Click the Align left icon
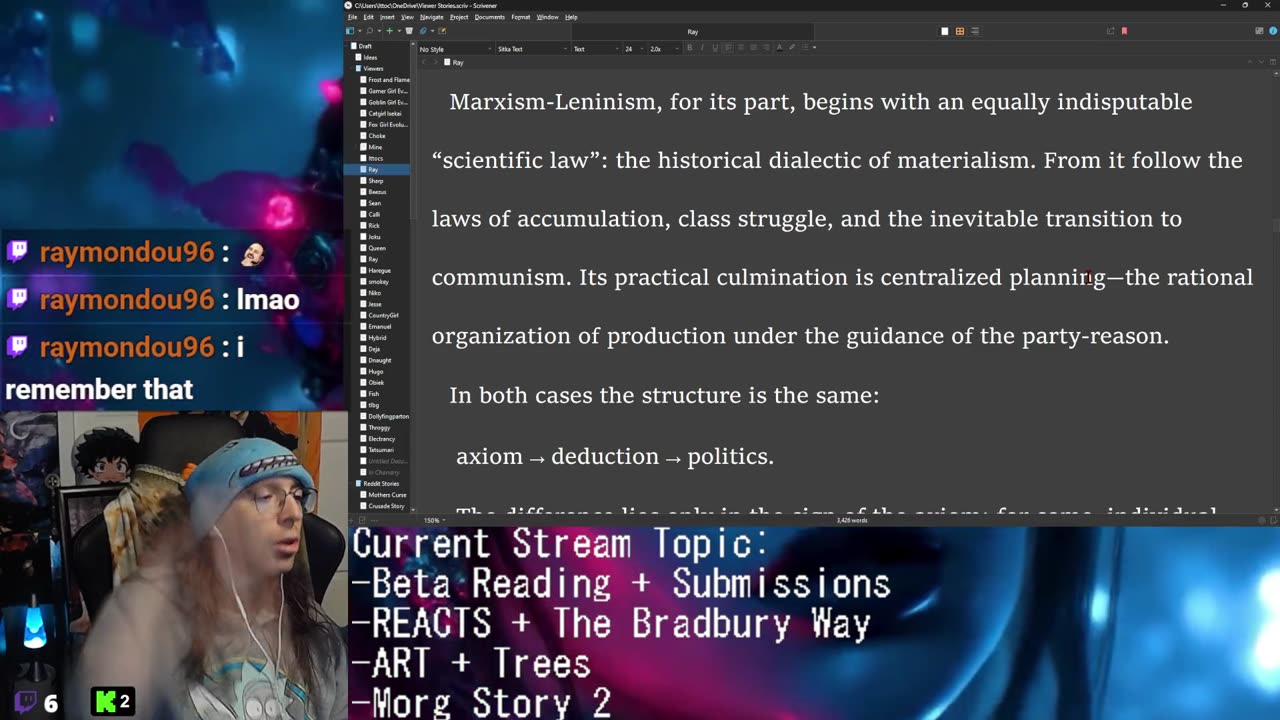This screenshot has width=1280, height=720. (x=728, y=47)
